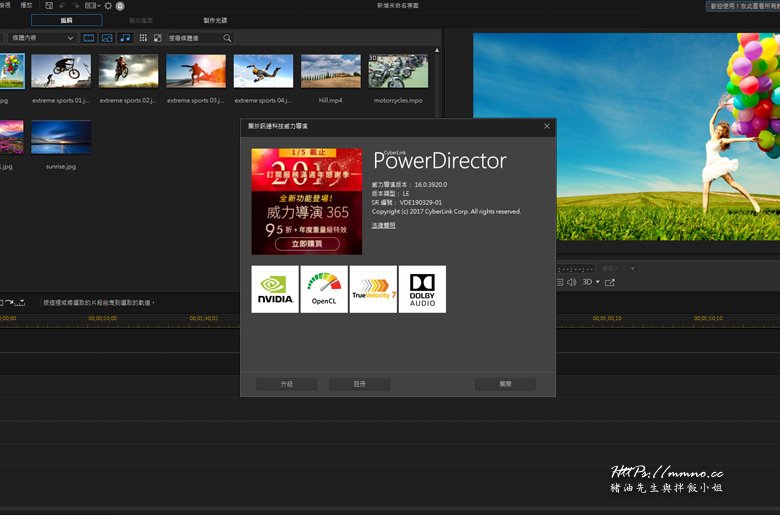Select the sunrise.jpg thumbnail
The image size is (780, 515).
tap(60, 138)
